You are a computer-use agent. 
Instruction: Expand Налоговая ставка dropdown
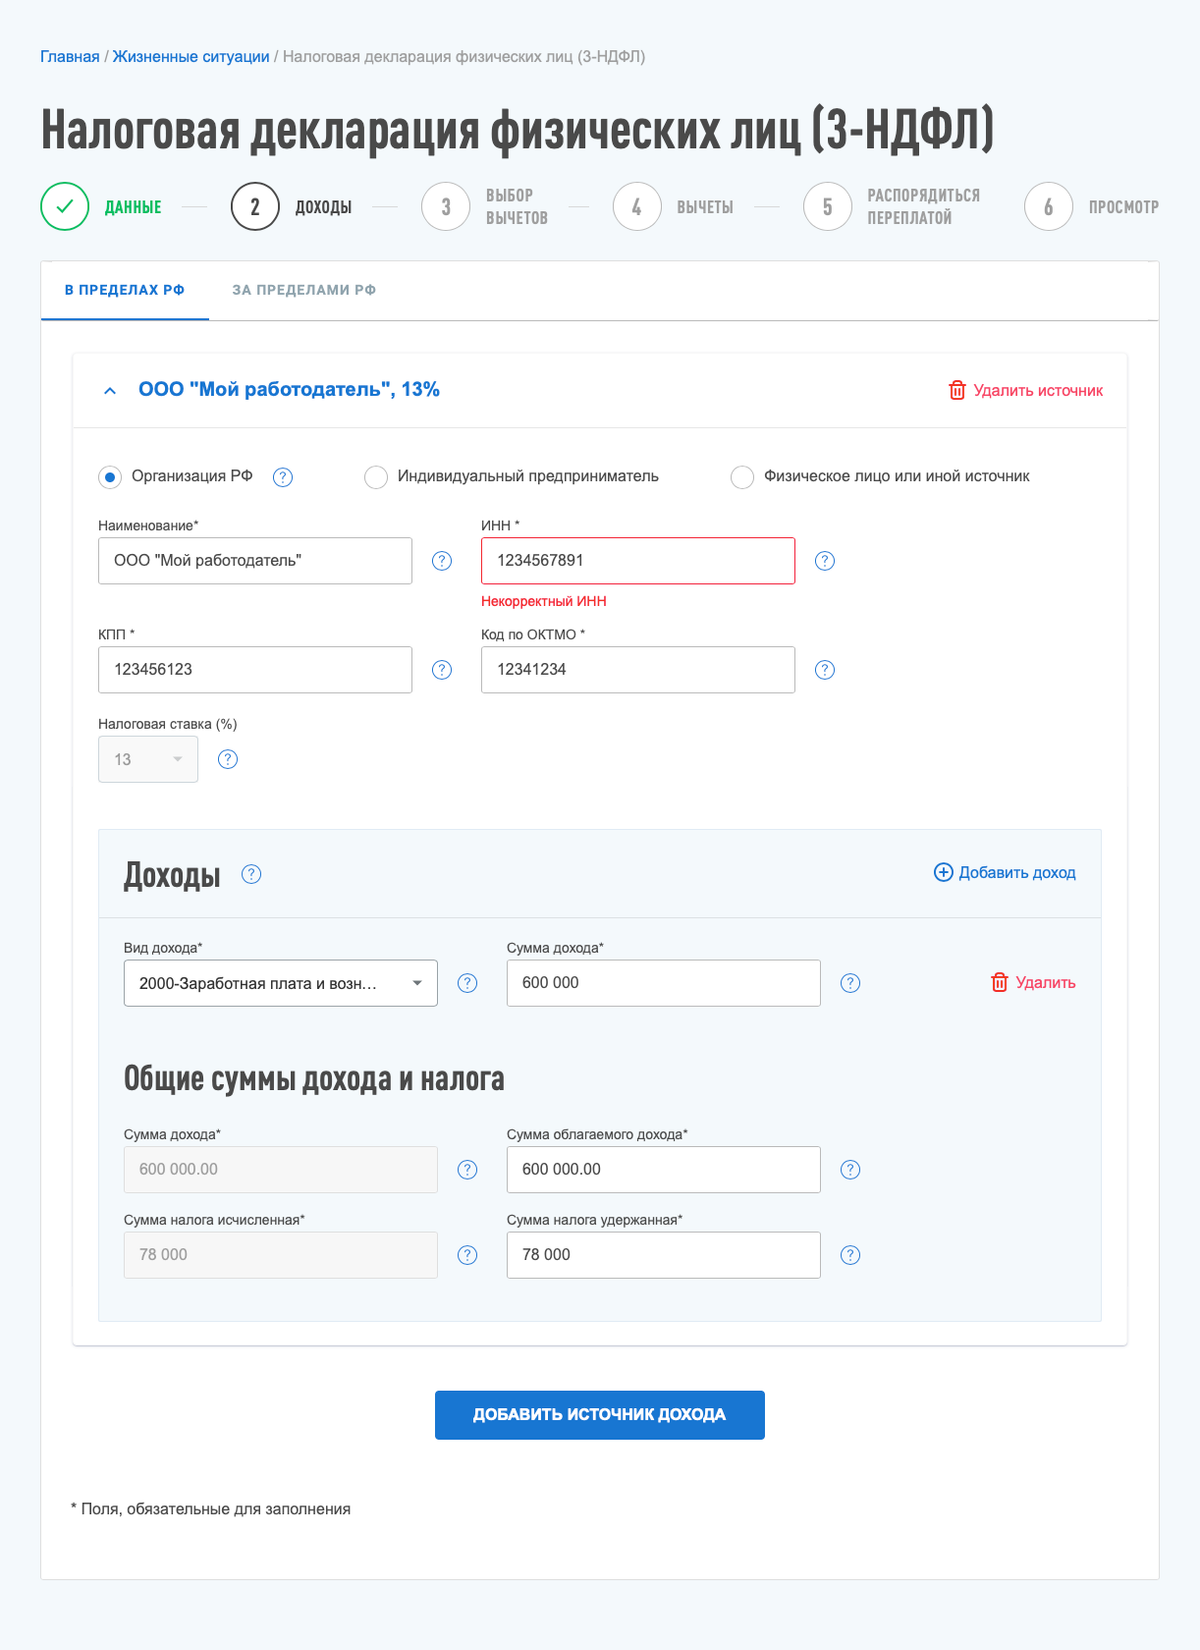click(148, 760)
